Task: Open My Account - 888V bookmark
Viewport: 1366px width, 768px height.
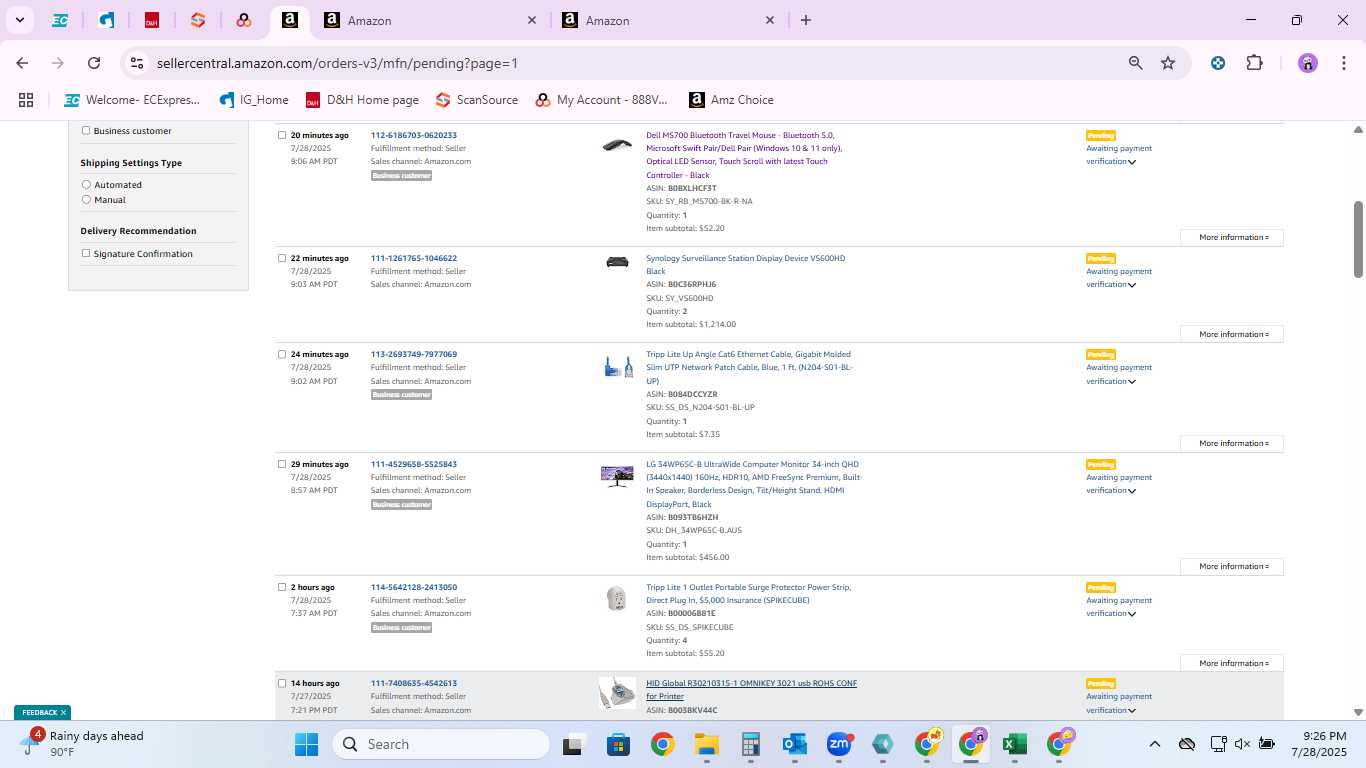Action: (x=601, y=100)
